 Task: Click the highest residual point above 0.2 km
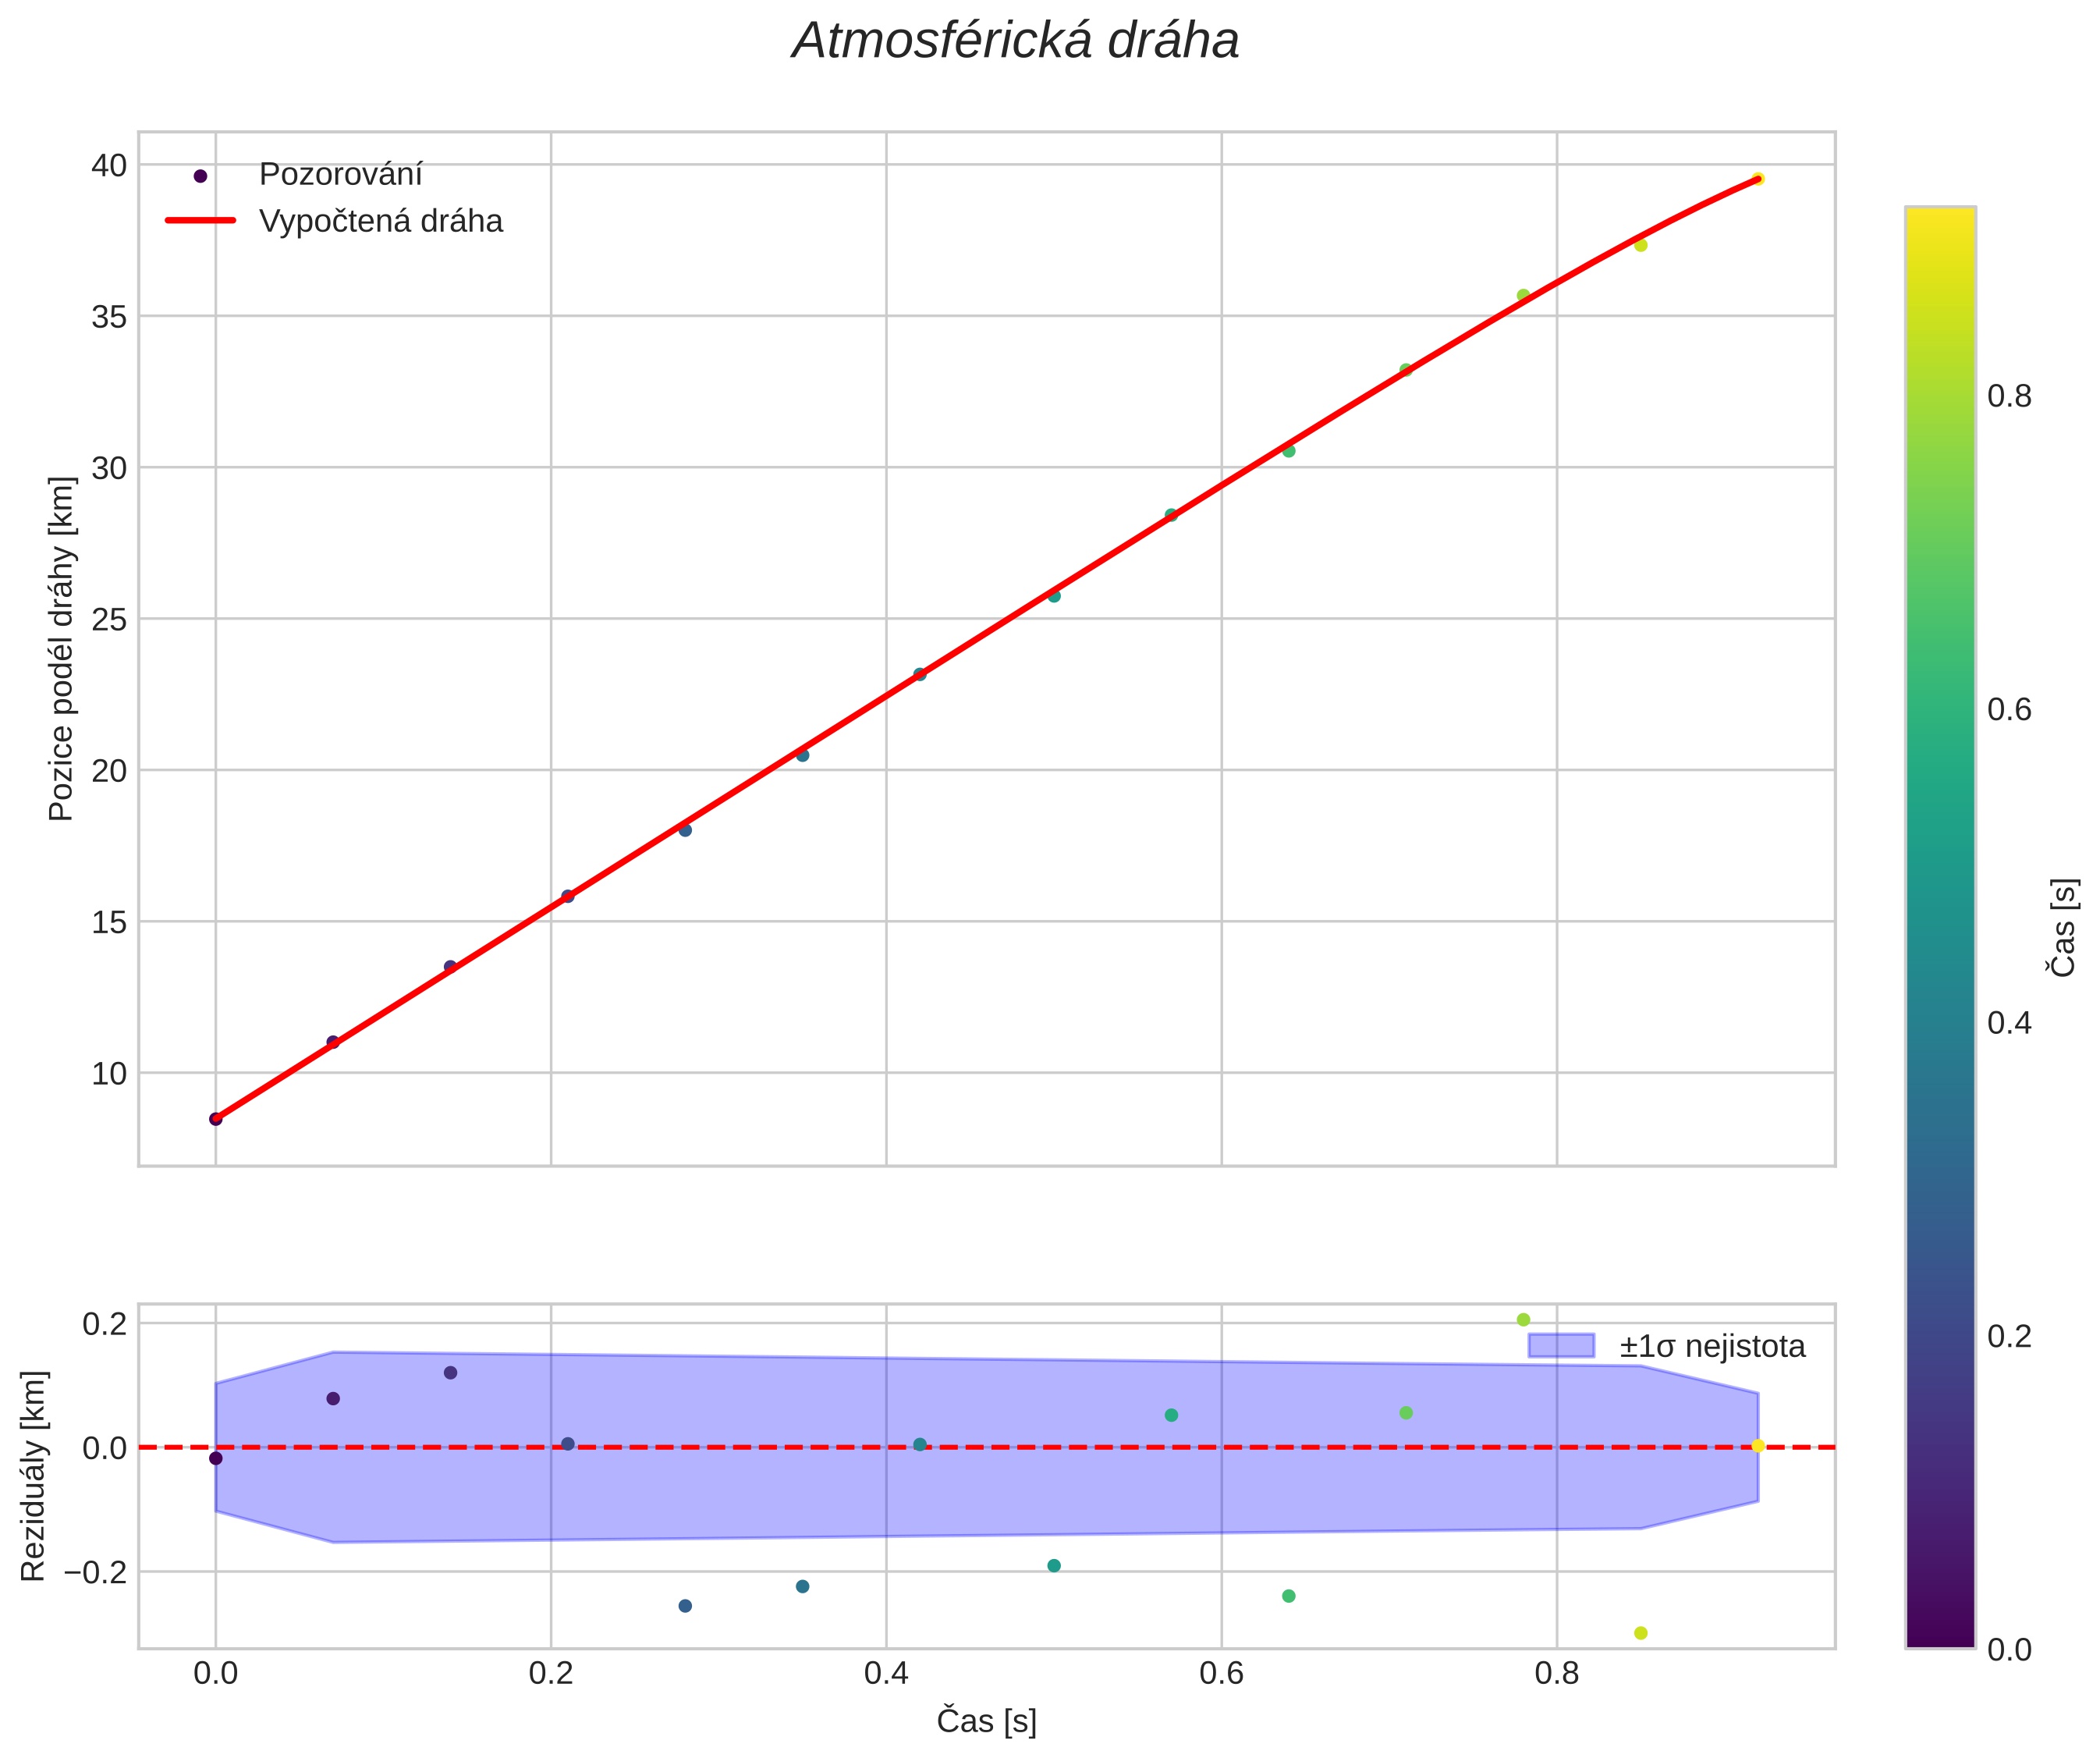[1523, 1320]
